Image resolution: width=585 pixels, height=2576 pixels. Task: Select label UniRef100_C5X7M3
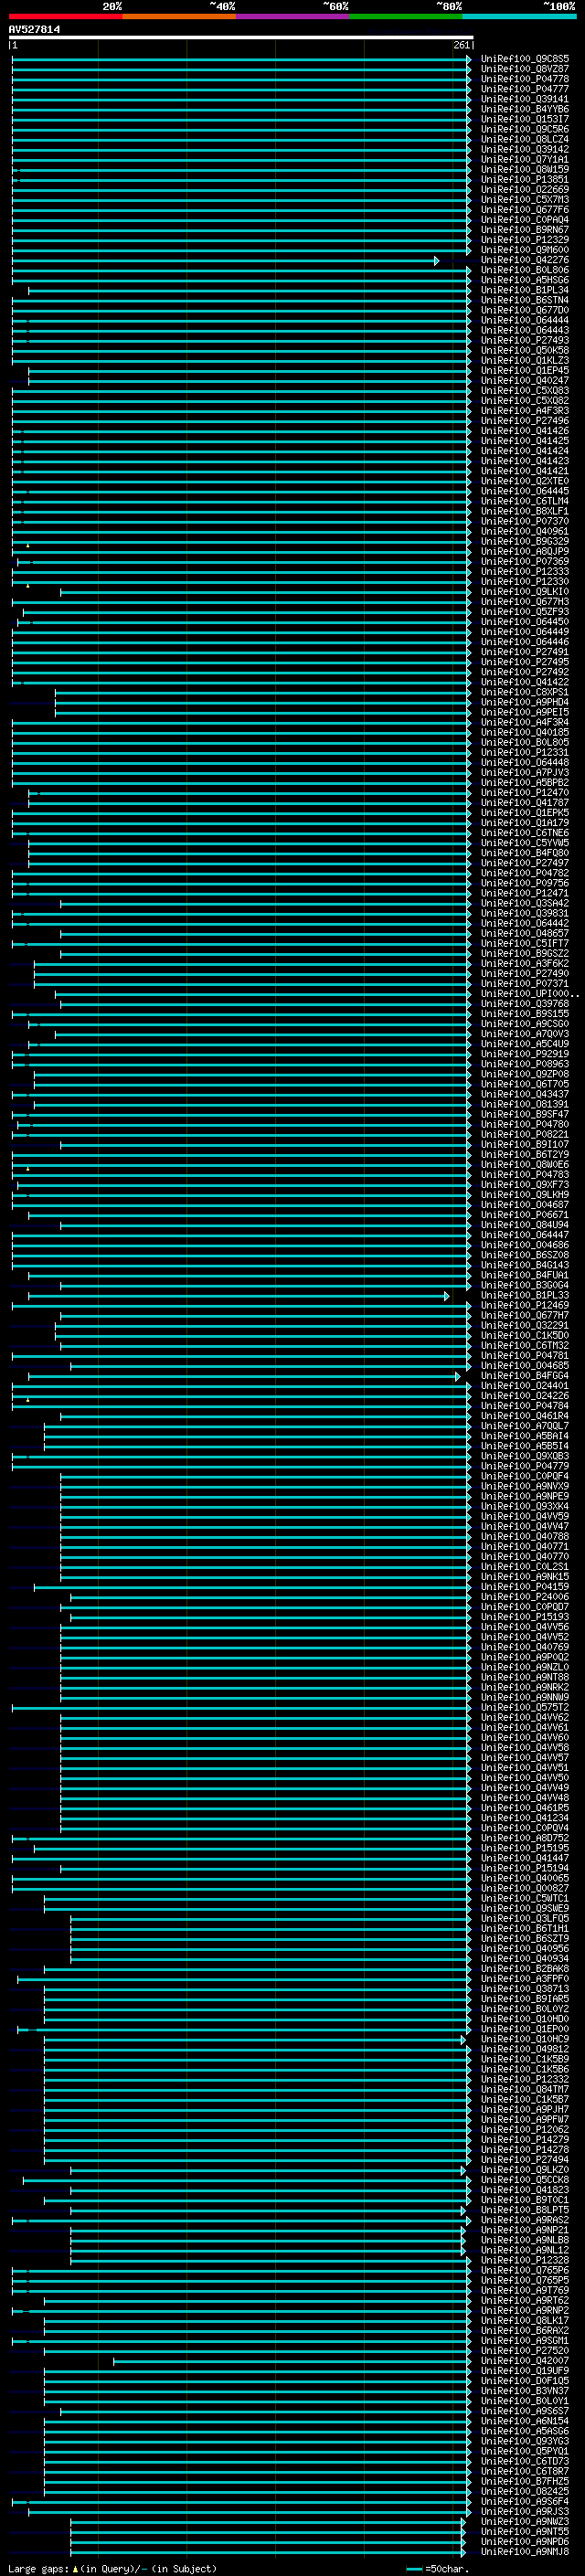pyautogui.click(x=524, y=199)
